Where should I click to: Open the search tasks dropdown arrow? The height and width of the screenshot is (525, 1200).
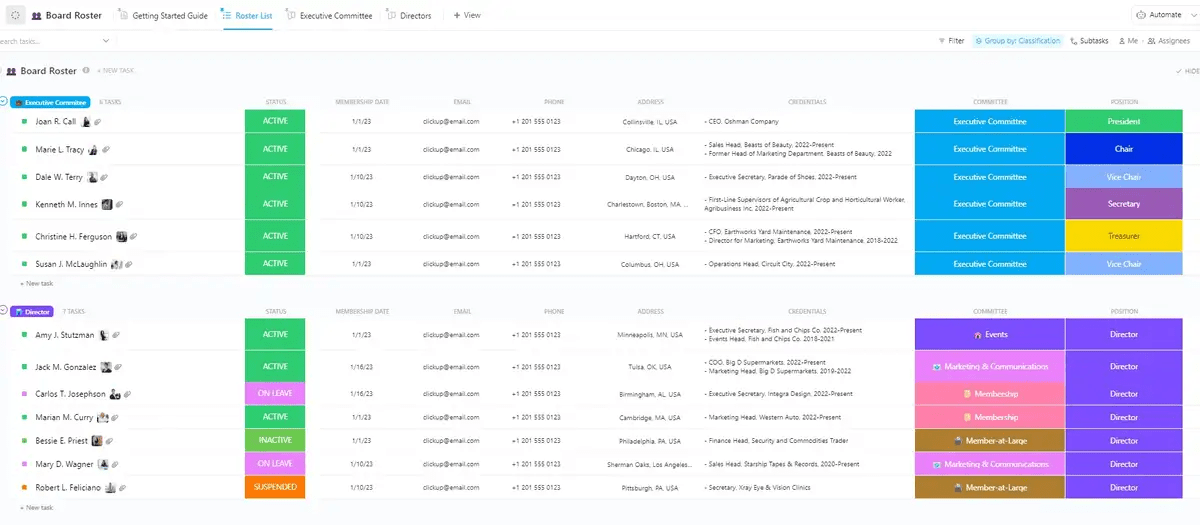pyautogui.click(x=106, y=41)
